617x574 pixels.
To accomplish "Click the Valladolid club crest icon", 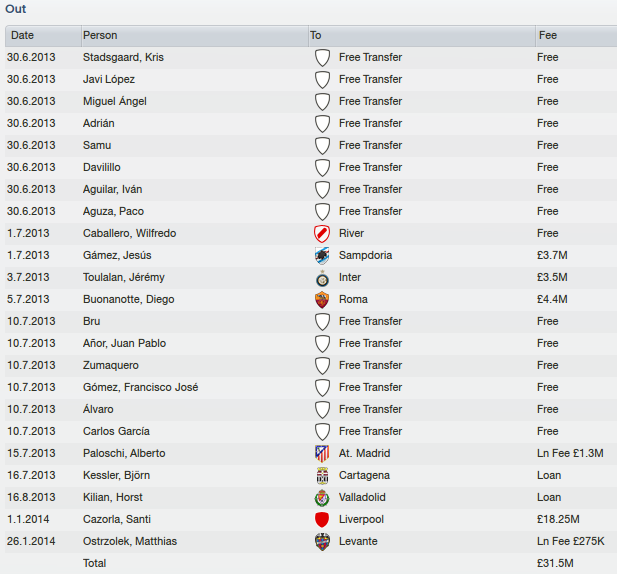I will [x=322, y=498].
